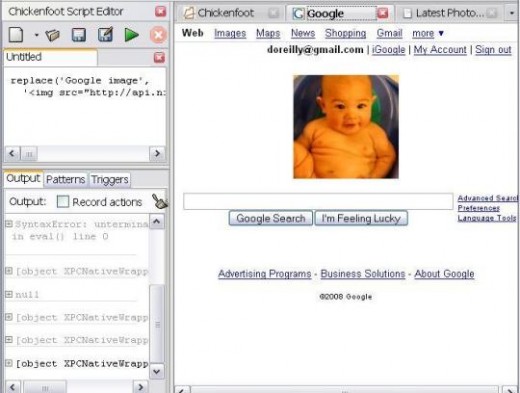This screenshot has height=393, width=520.
Task: Run the script with green play icon
Action: point(131,35)
